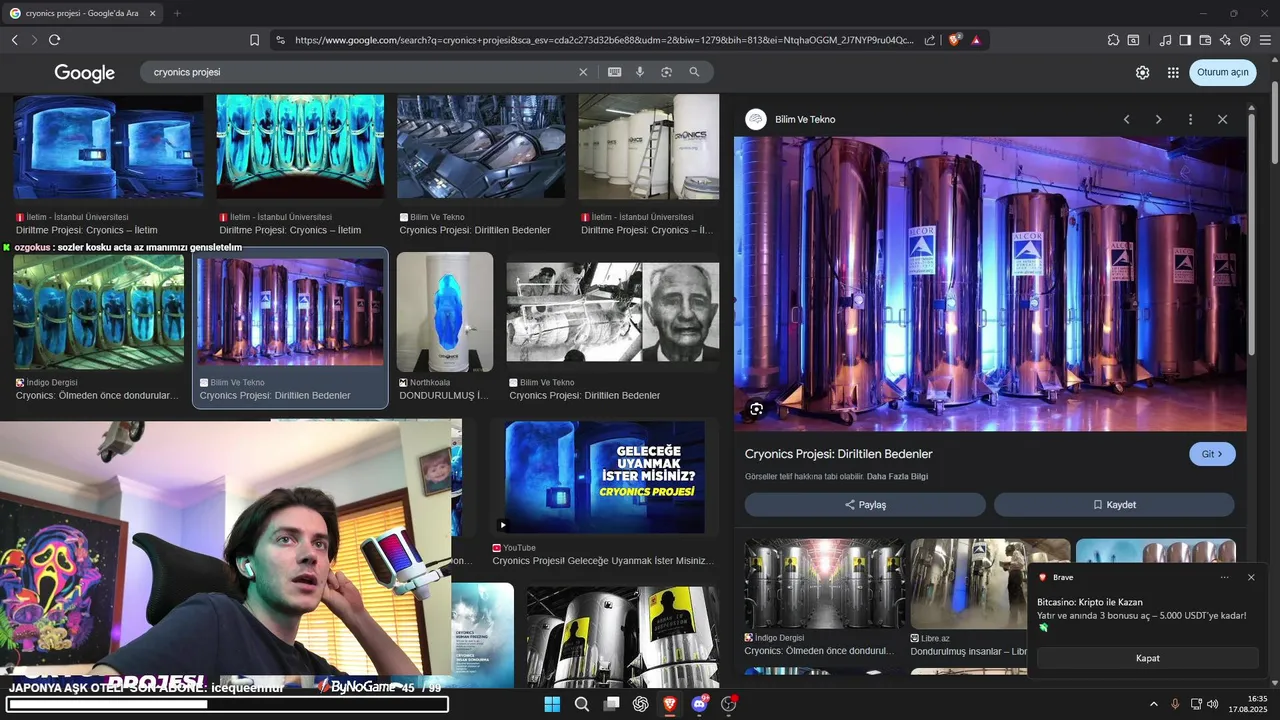Open related İndigo Dergisi image in preview
Screen dimensions: 1280x720
pos(824,584)
